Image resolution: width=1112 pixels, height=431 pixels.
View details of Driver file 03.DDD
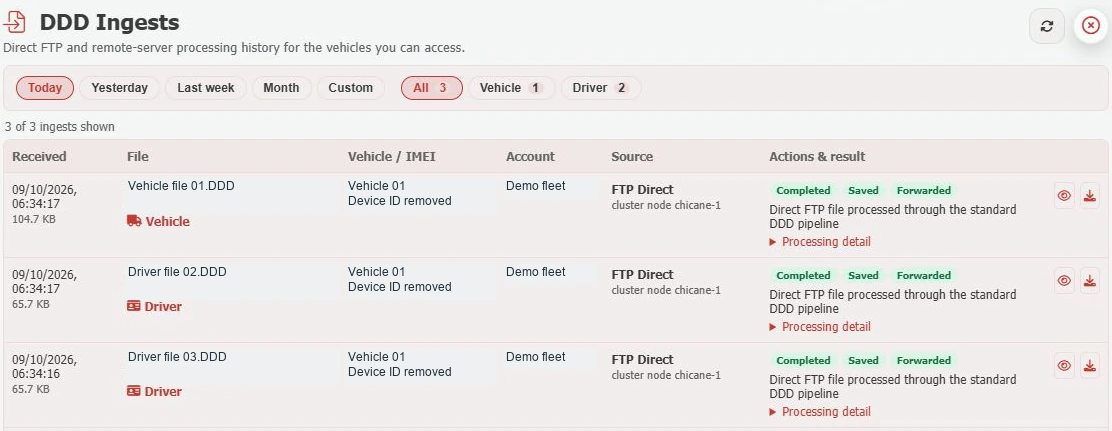pos(1064,365)
